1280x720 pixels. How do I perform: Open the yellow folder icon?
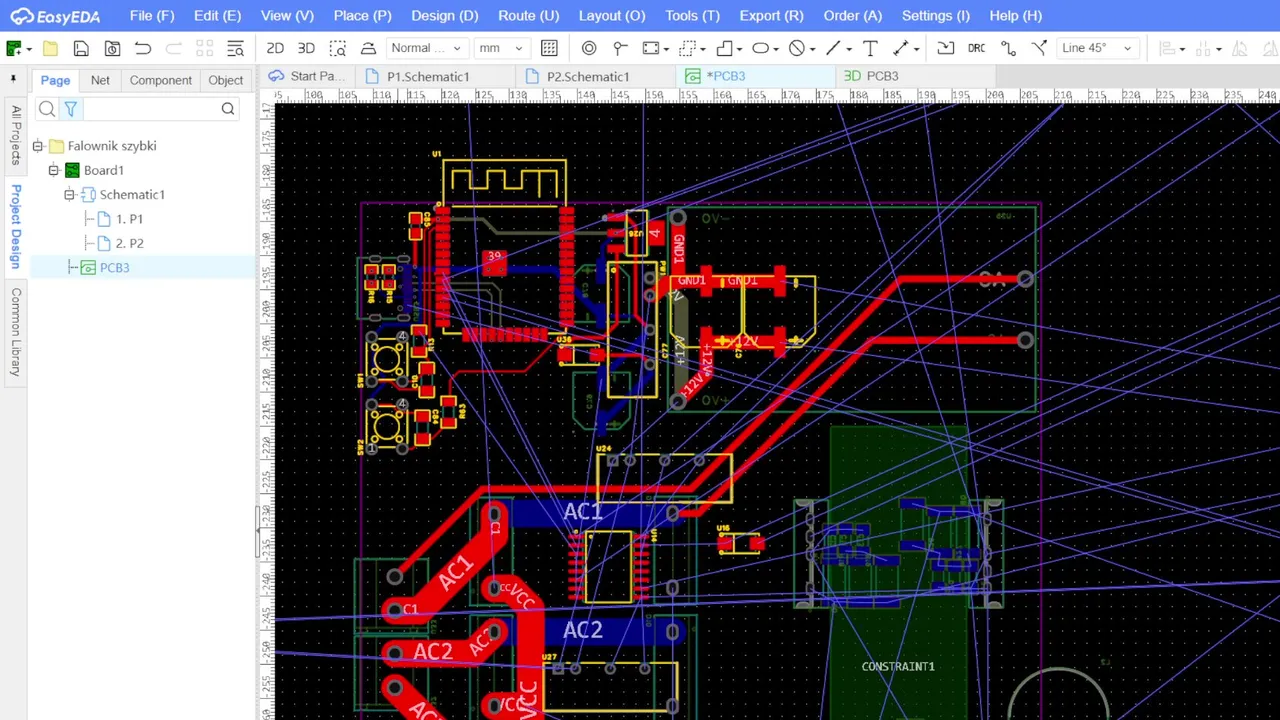point(50,48)
